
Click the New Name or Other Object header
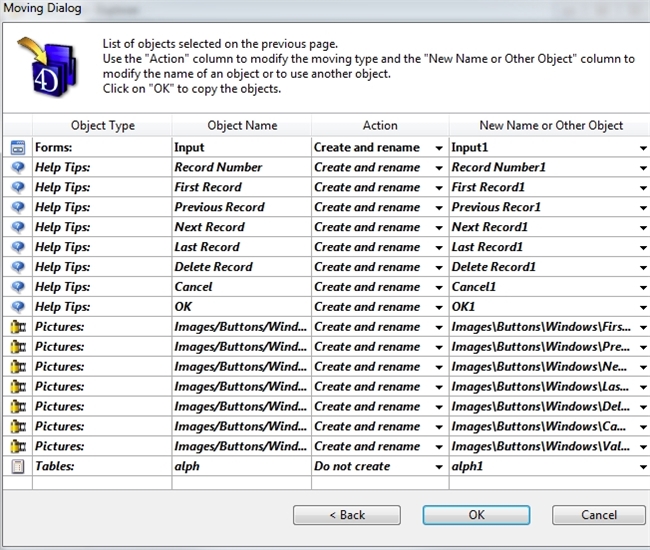(550, 126)
